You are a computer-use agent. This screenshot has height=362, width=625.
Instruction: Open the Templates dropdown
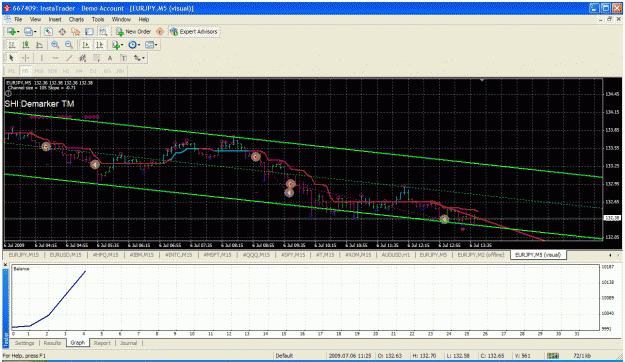click(151, 45)
